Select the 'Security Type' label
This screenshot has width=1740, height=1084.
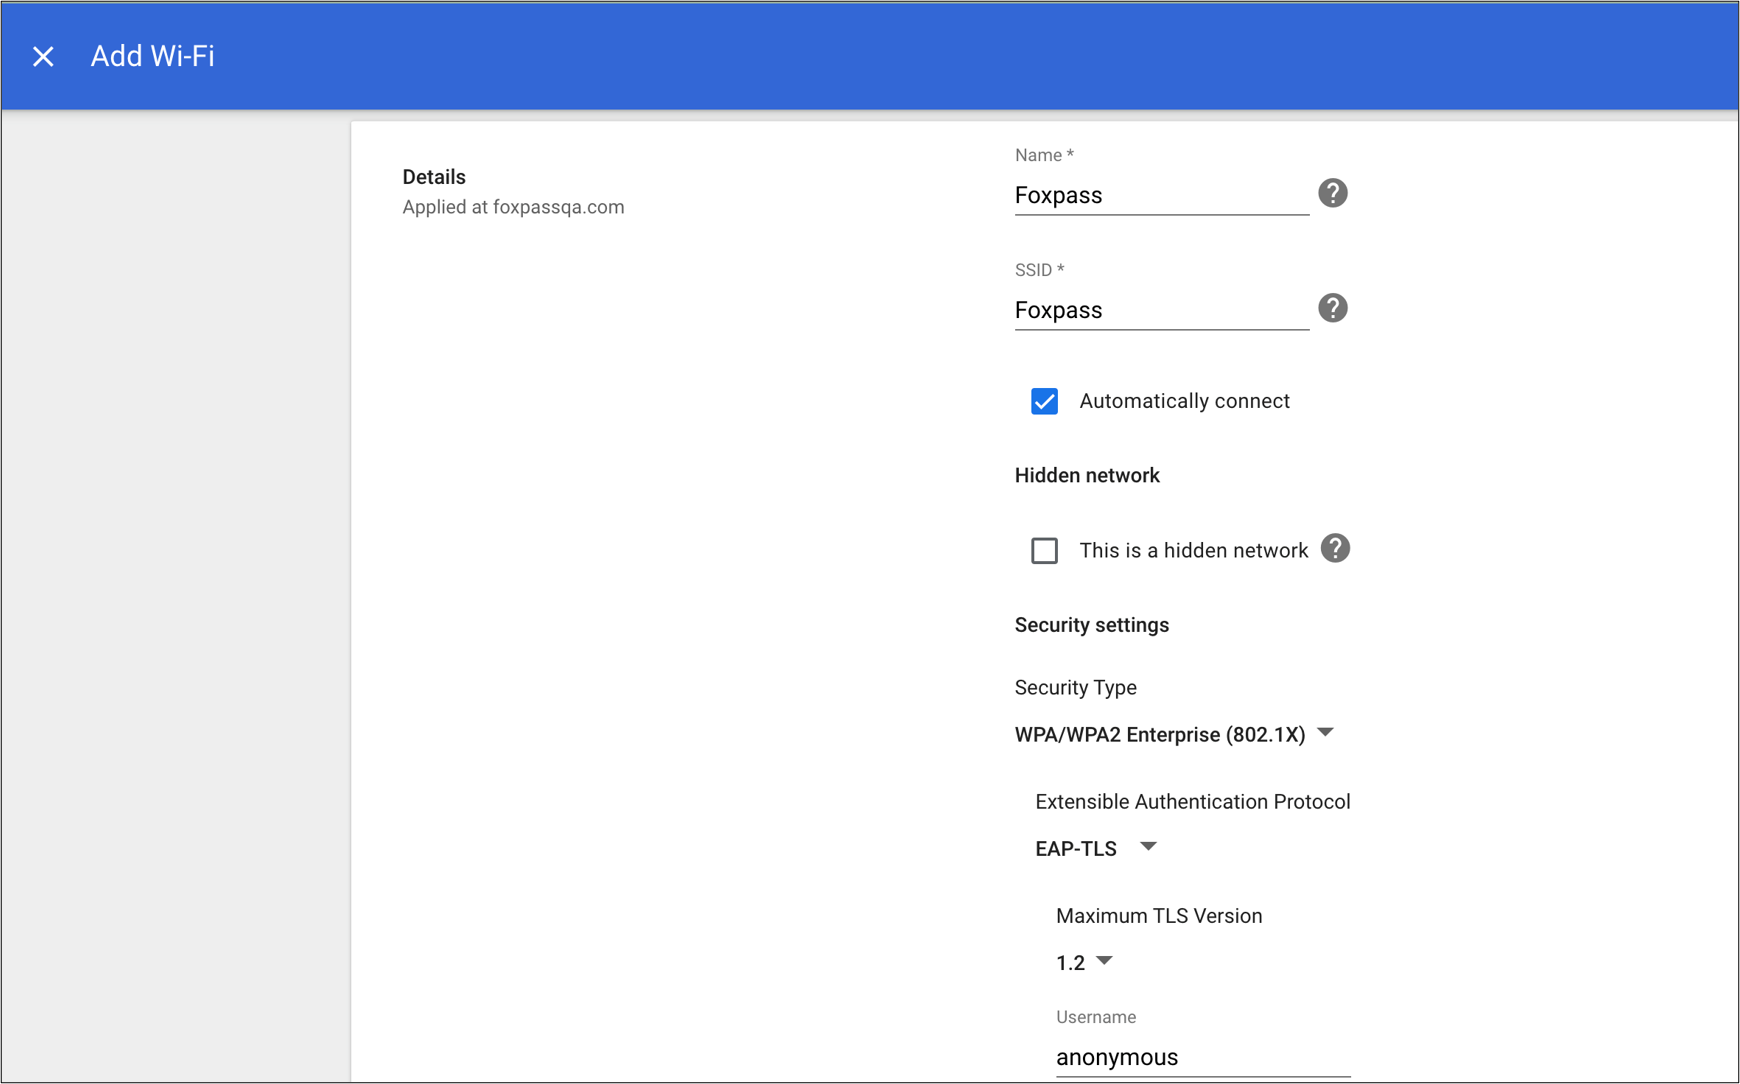[1075, 688]
